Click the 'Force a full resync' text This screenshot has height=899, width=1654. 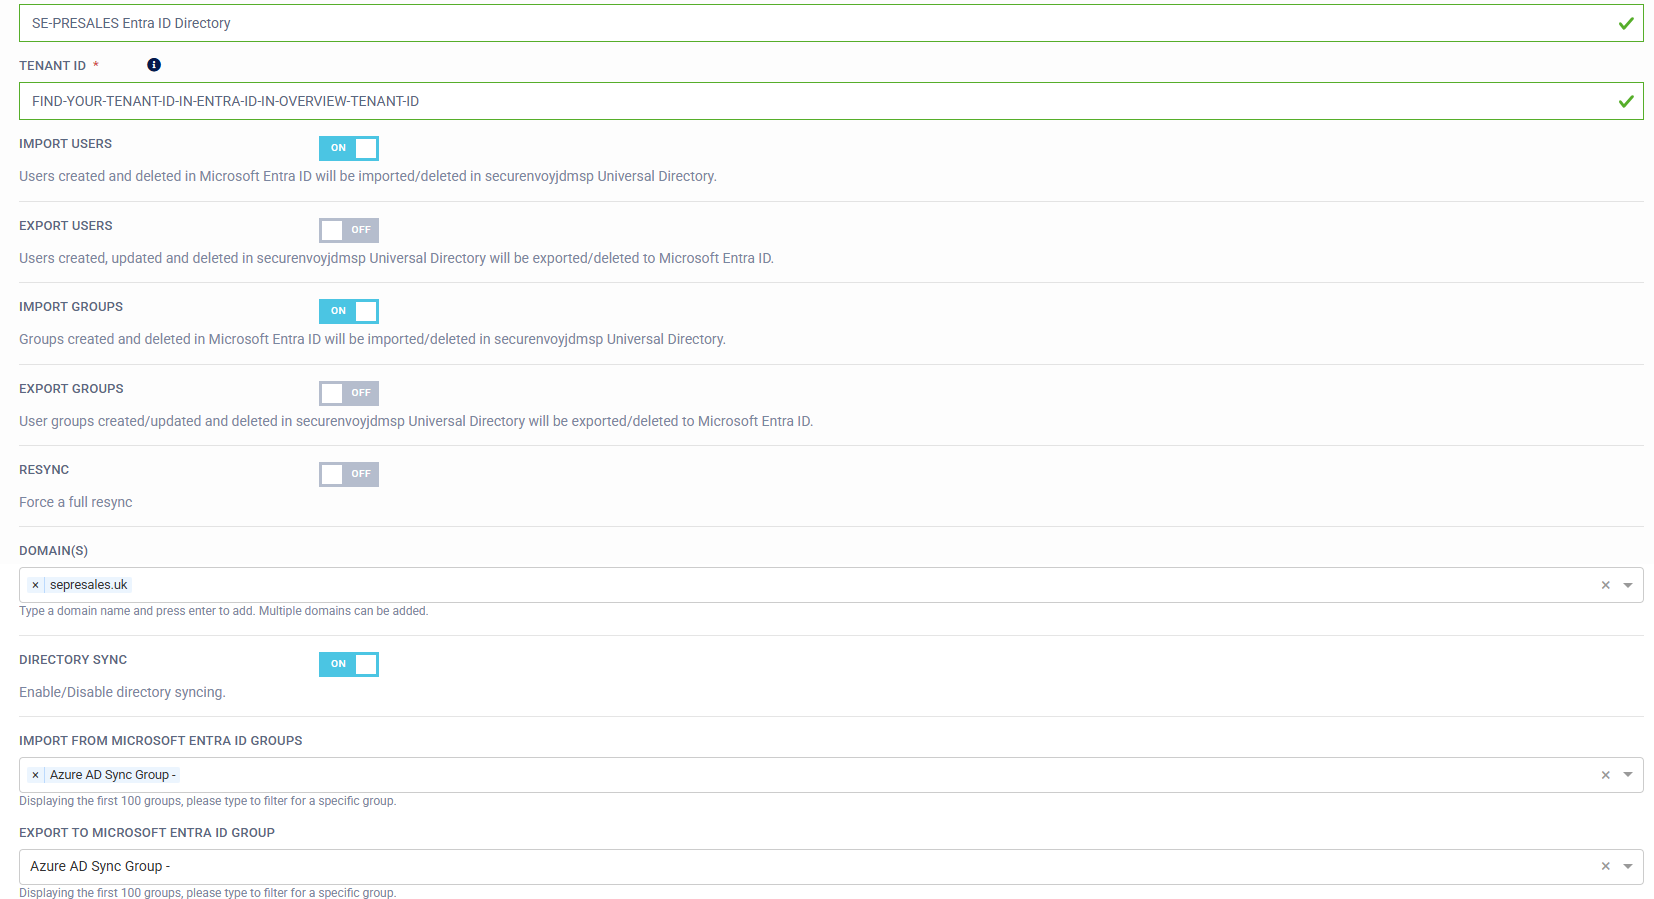click(76, 502)
